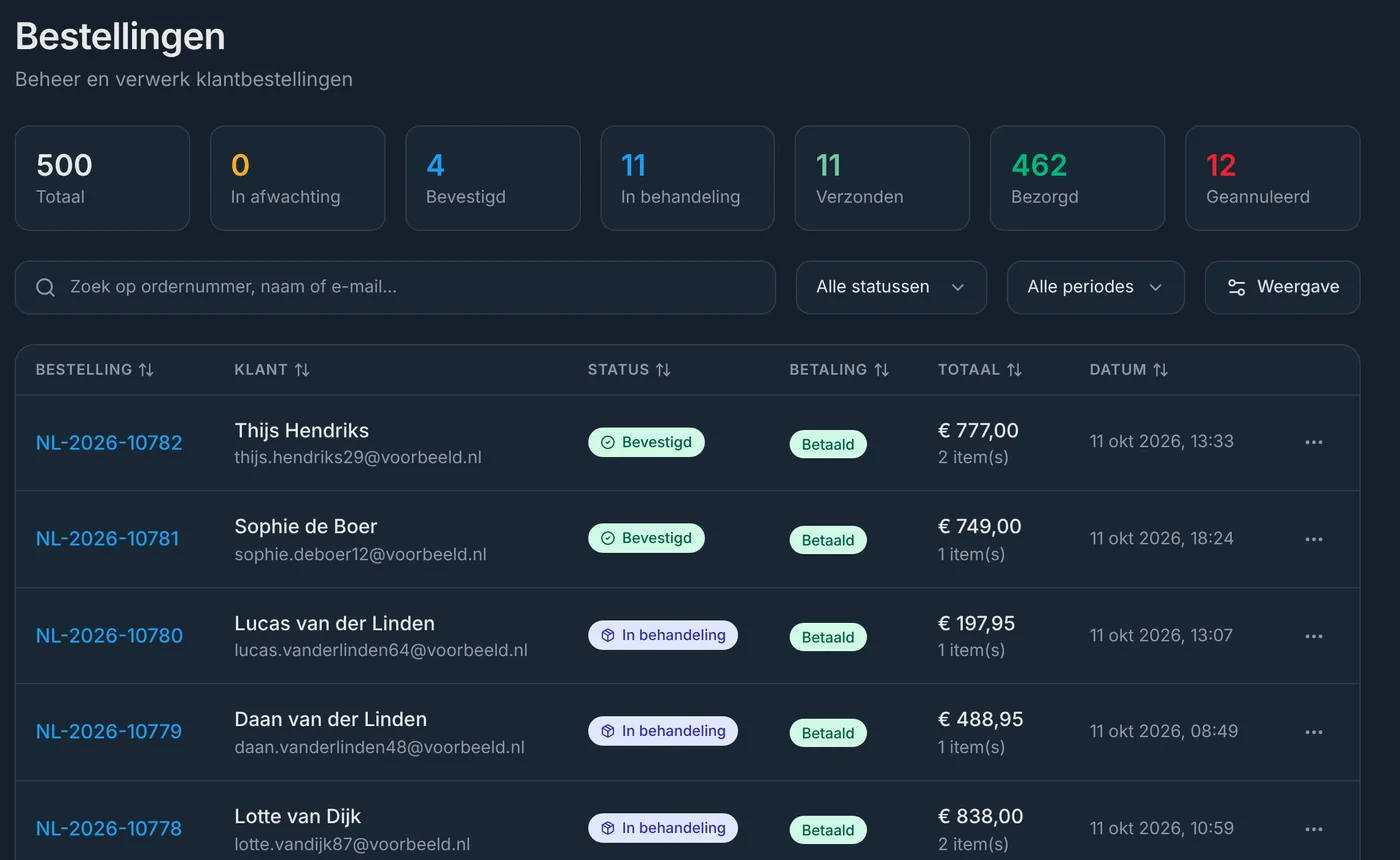Filter by the Bezorgd 462 summary card
This screenshot has width=1400, height=860.
[x=1077, y=178]
